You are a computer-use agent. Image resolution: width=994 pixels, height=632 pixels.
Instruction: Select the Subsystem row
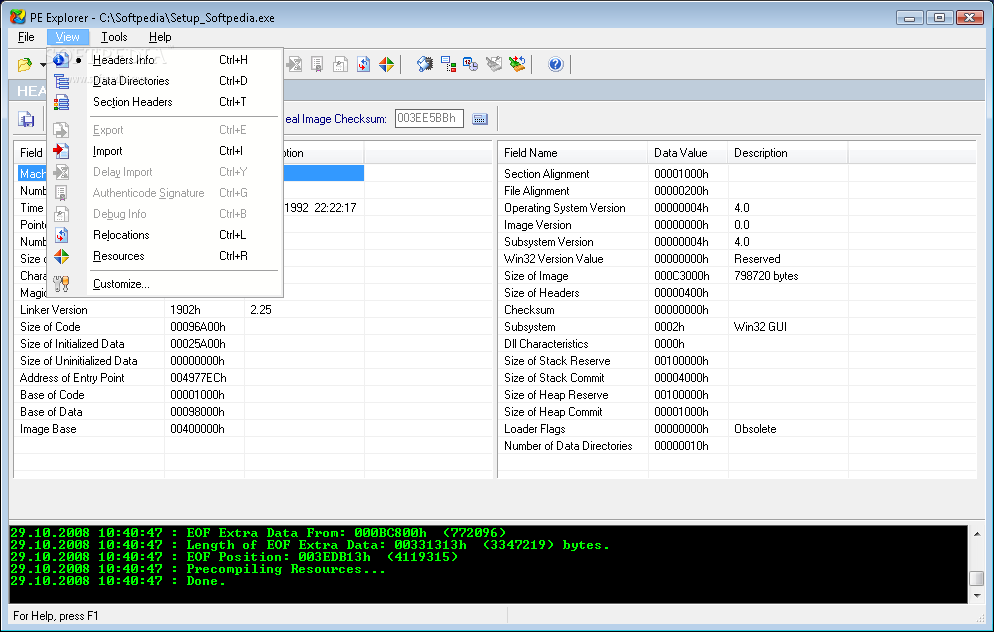(737, 327)
